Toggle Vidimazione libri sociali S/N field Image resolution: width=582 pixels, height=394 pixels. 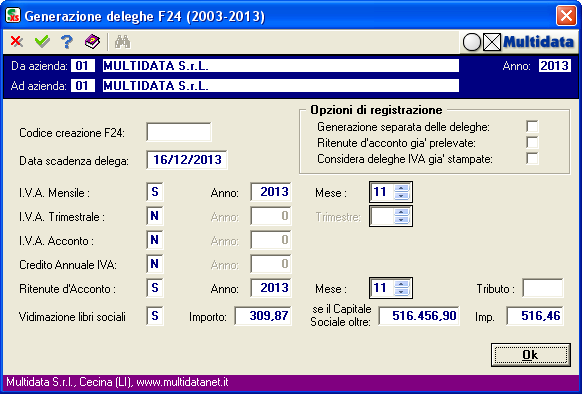155,316
